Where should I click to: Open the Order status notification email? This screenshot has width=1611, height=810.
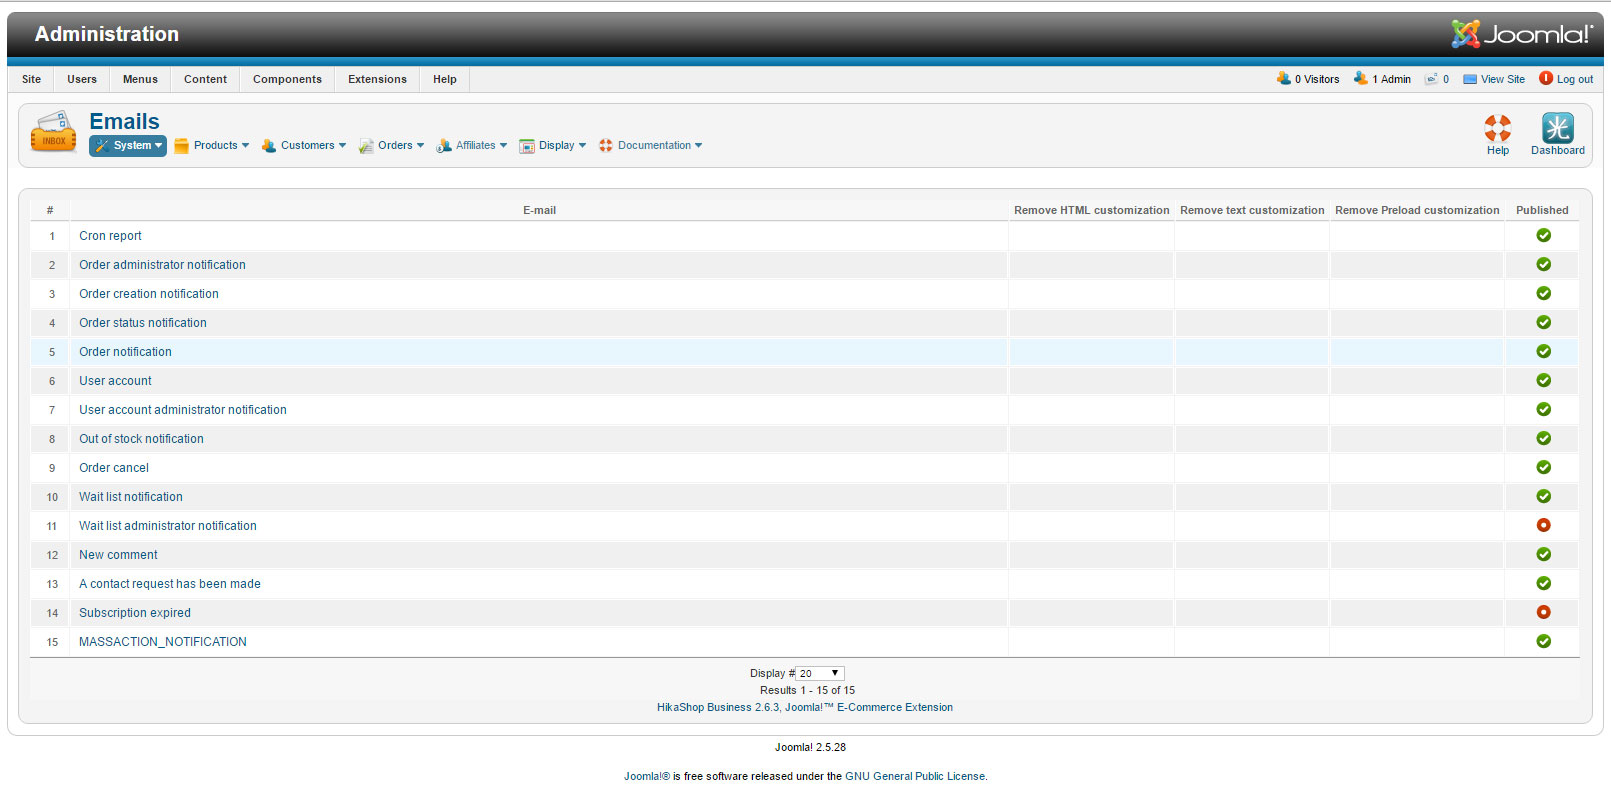143,323
